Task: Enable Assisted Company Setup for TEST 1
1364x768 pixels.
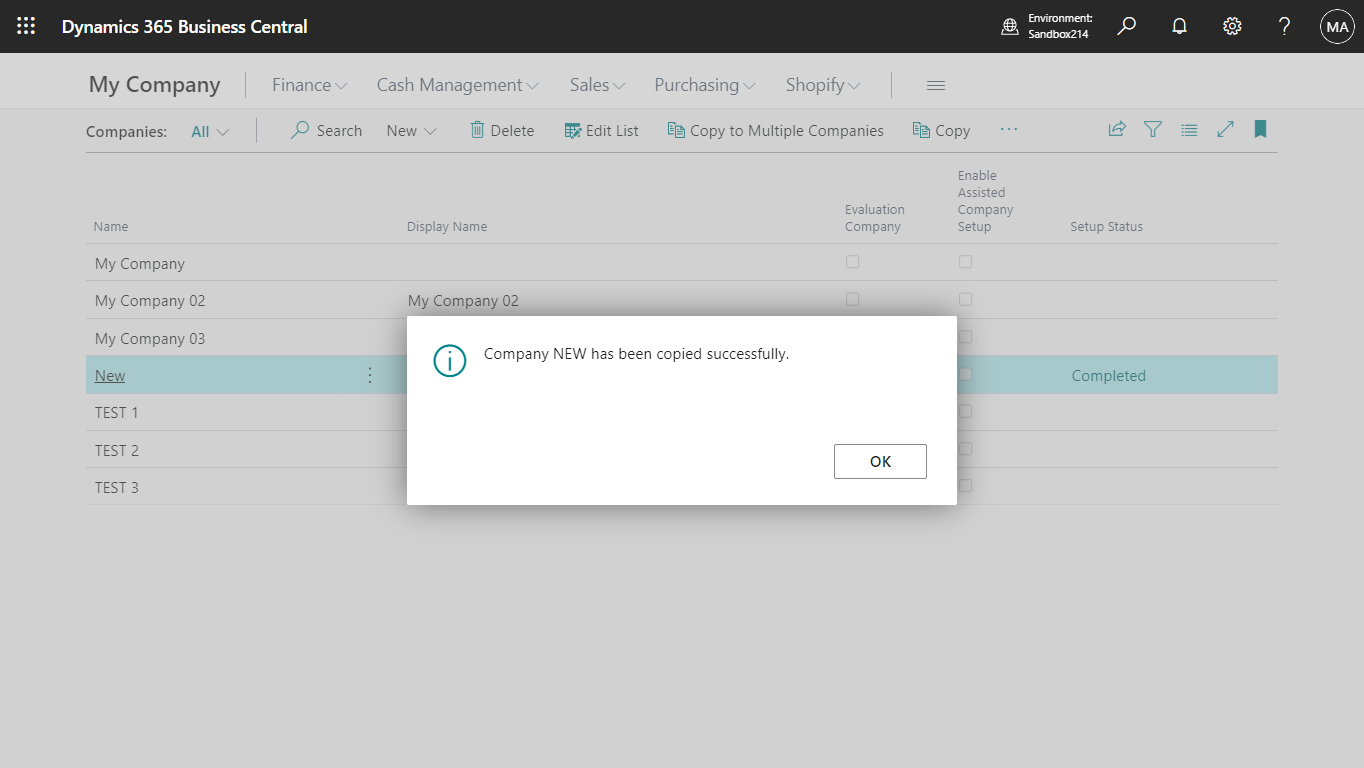Action: (965, 411)
